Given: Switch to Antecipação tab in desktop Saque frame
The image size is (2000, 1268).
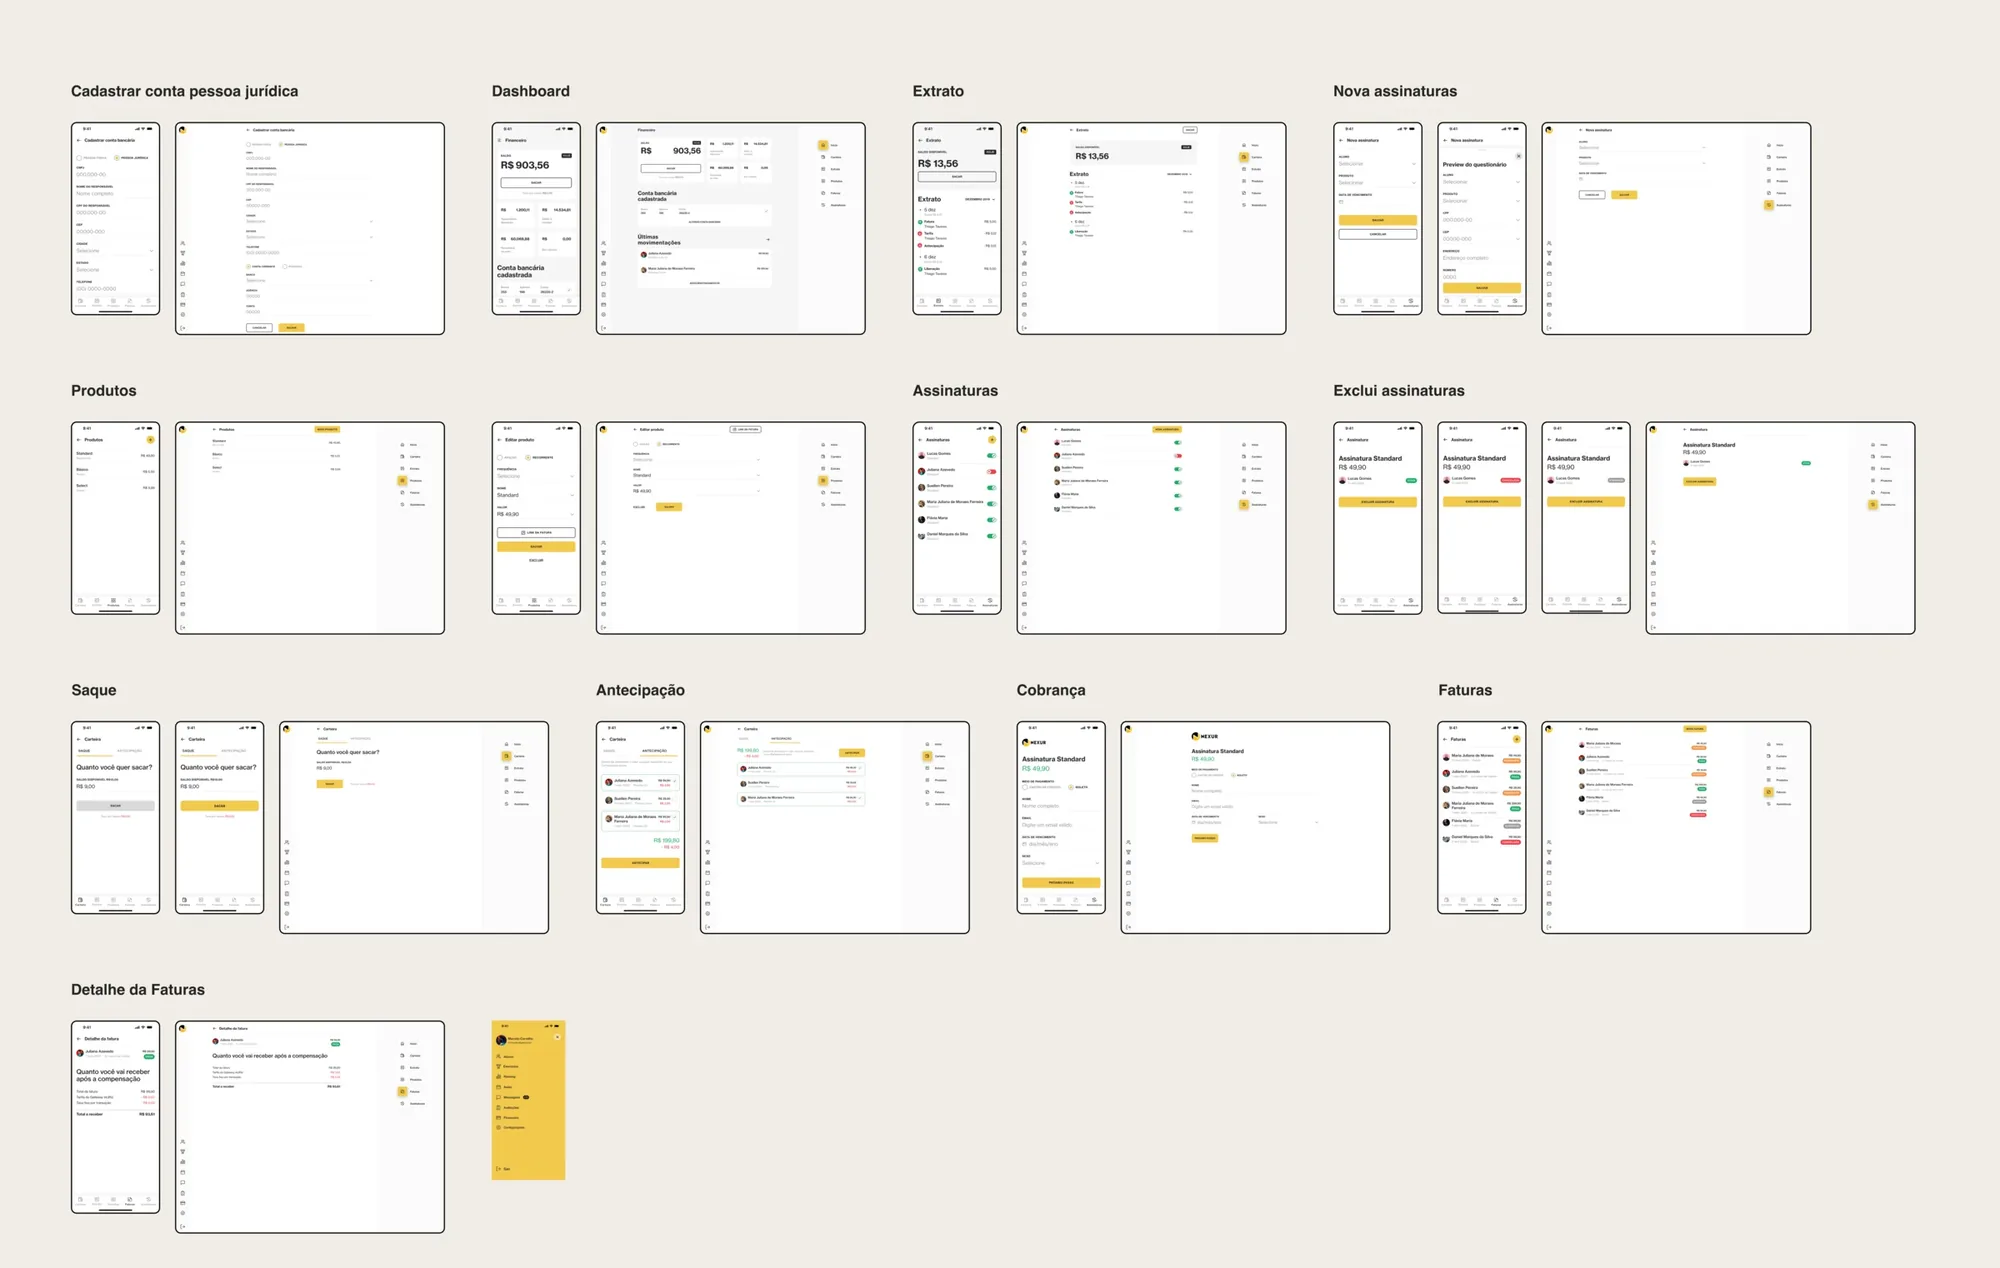Looking at the screenshot, I should click(360, 739).
